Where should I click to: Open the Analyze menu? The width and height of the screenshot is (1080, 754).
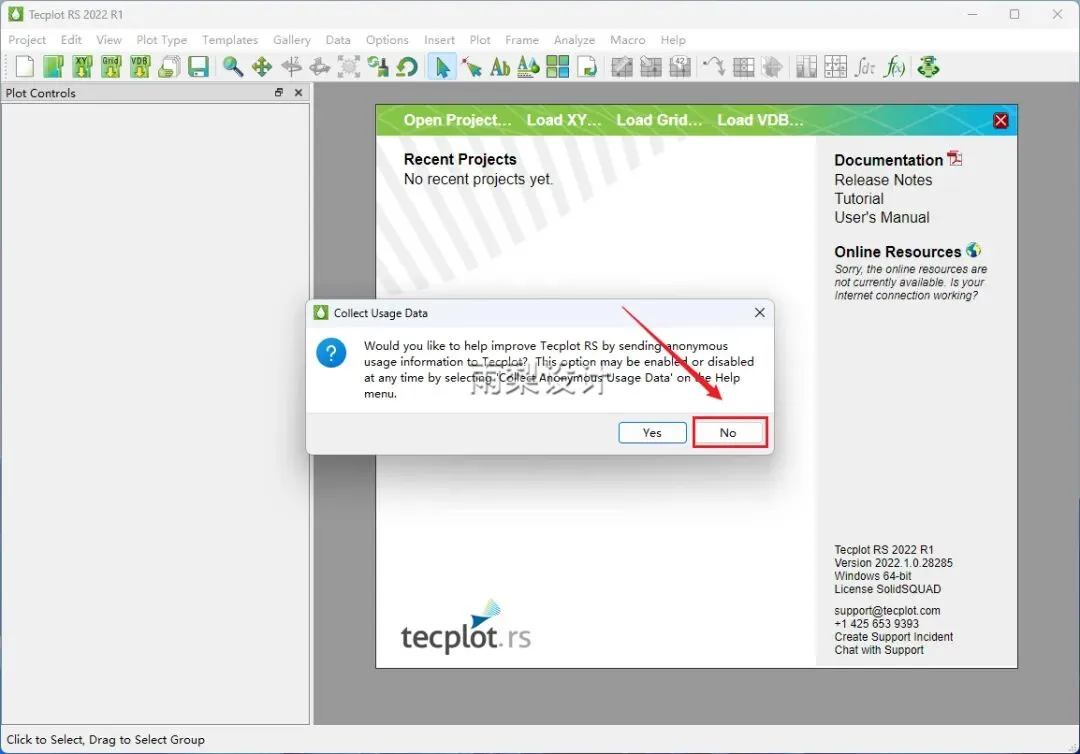click(x=574, y=40)
